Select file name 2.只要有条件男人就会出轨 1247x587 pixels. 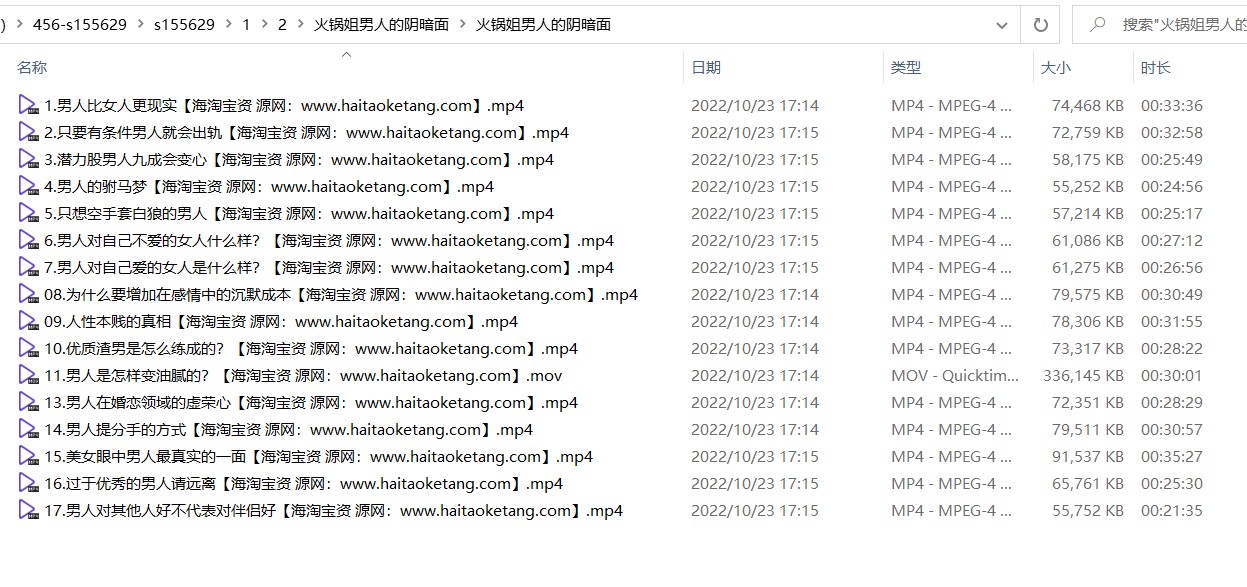click(x=306, y=132)
